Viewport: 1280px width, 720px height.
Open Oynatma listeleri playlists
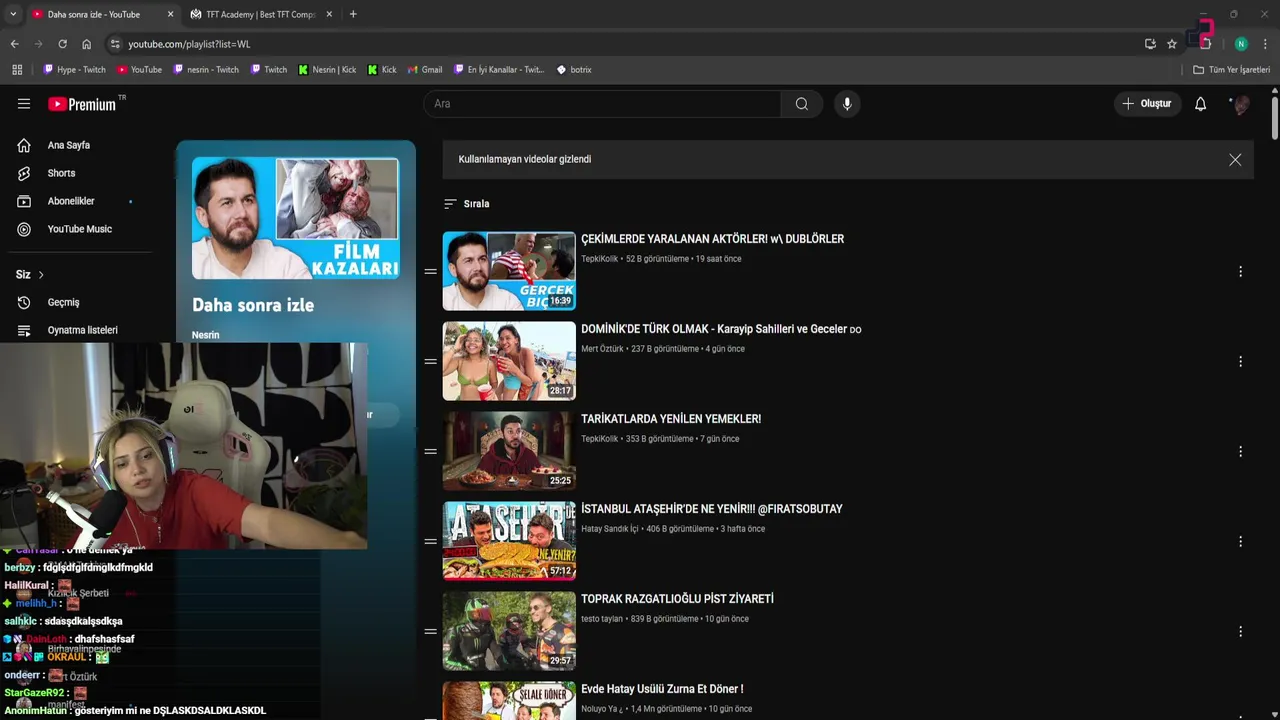[80, 330]
